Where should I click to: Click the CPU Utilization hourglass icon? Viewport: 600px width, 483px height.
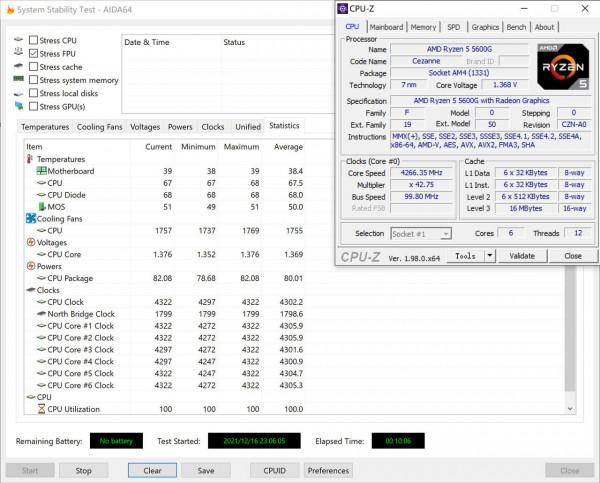(41, 409)
